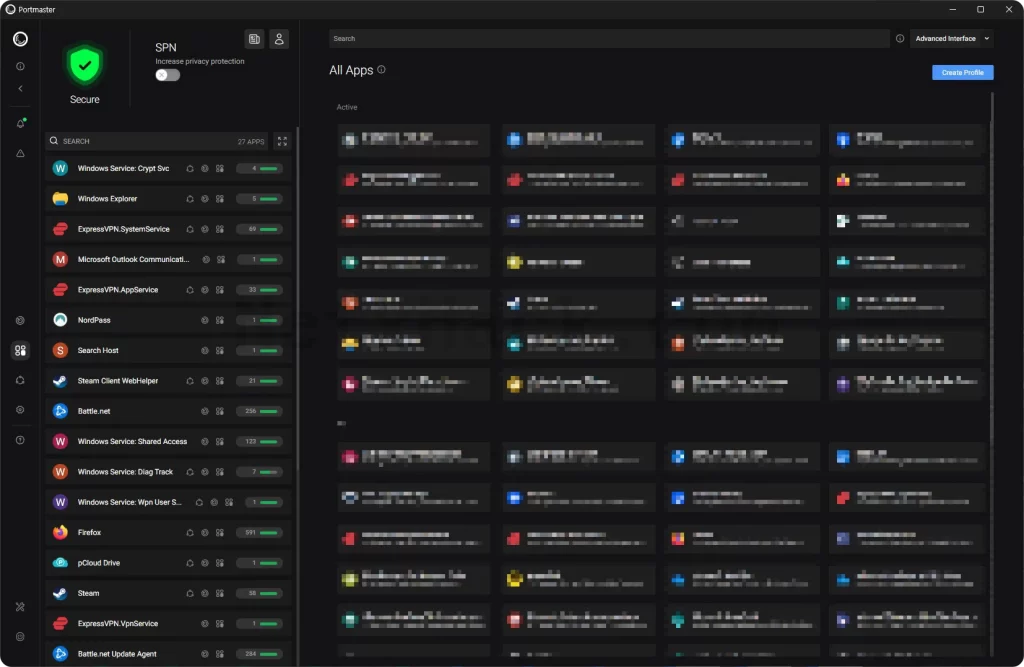Click the main Search field at the top
Image resolution: width=1024 pixels, height=667 pixels.
pyautogui.click(x=609, y=39)
